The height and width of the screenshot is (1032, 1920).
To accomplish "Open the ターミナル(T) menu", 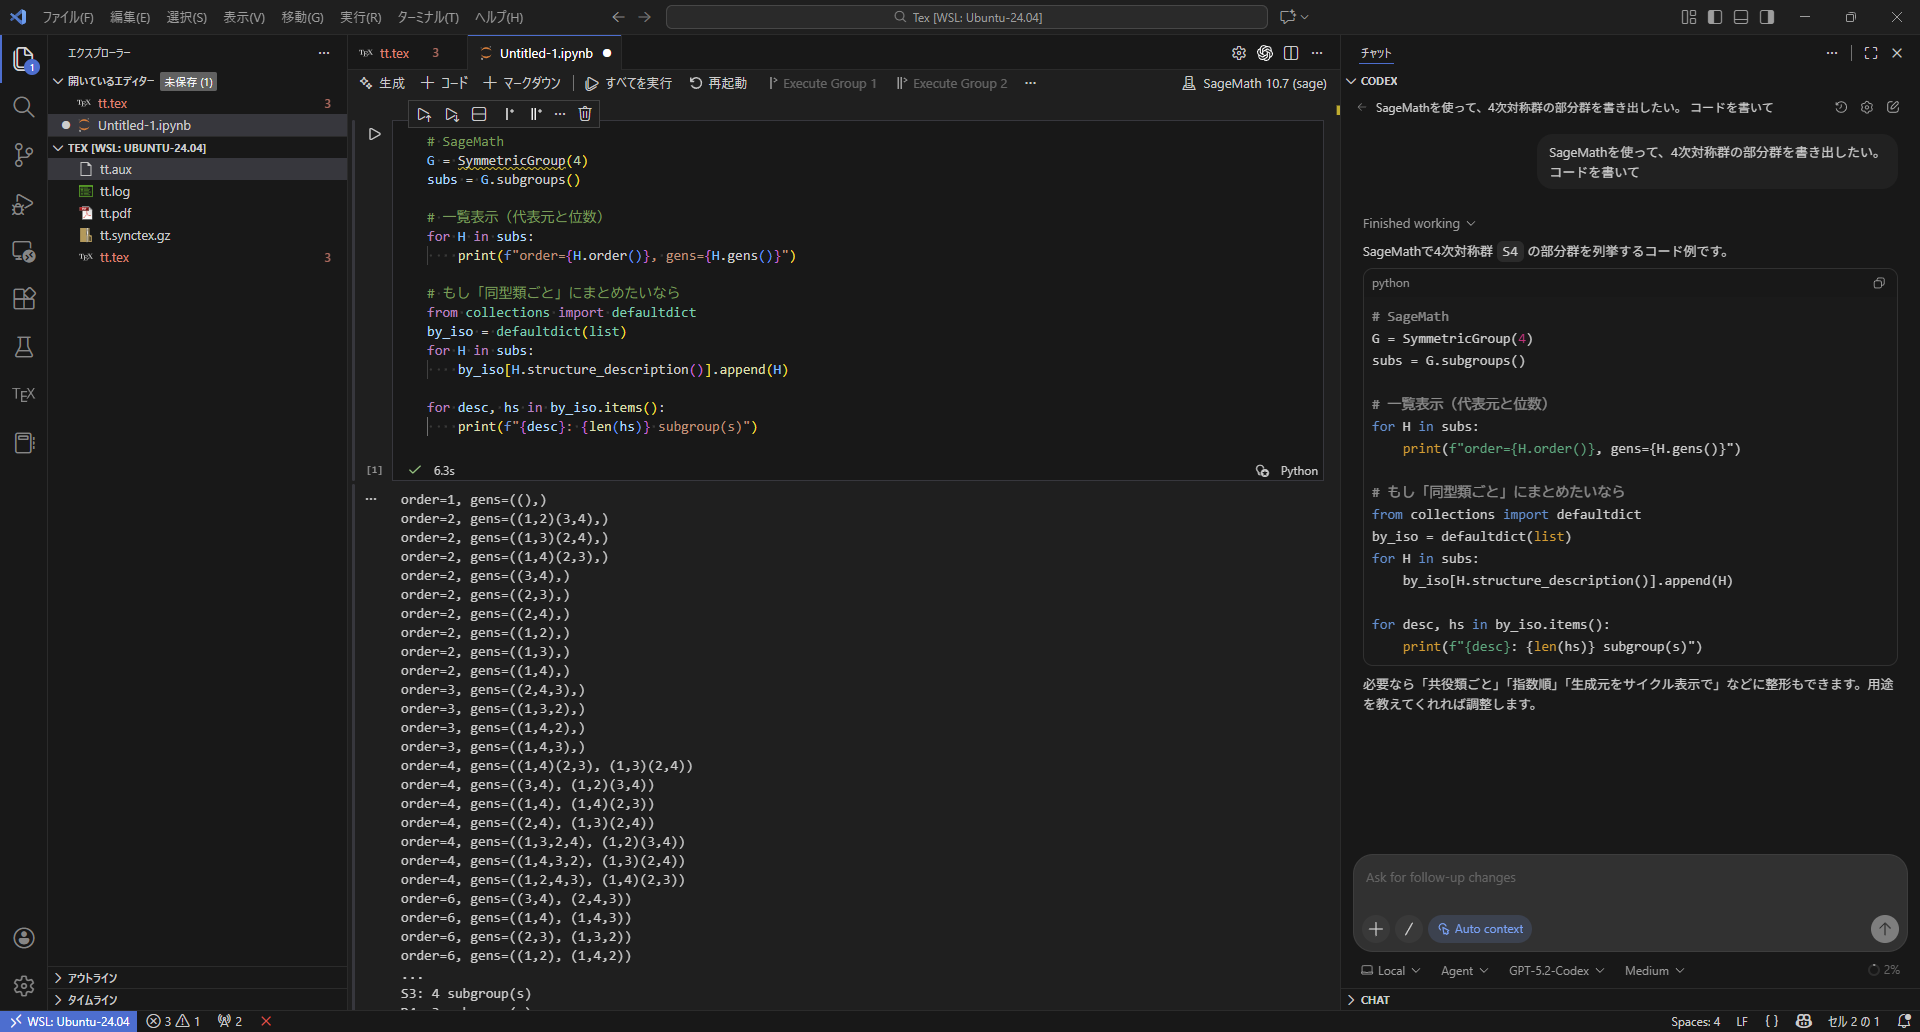I will (427, 17).
